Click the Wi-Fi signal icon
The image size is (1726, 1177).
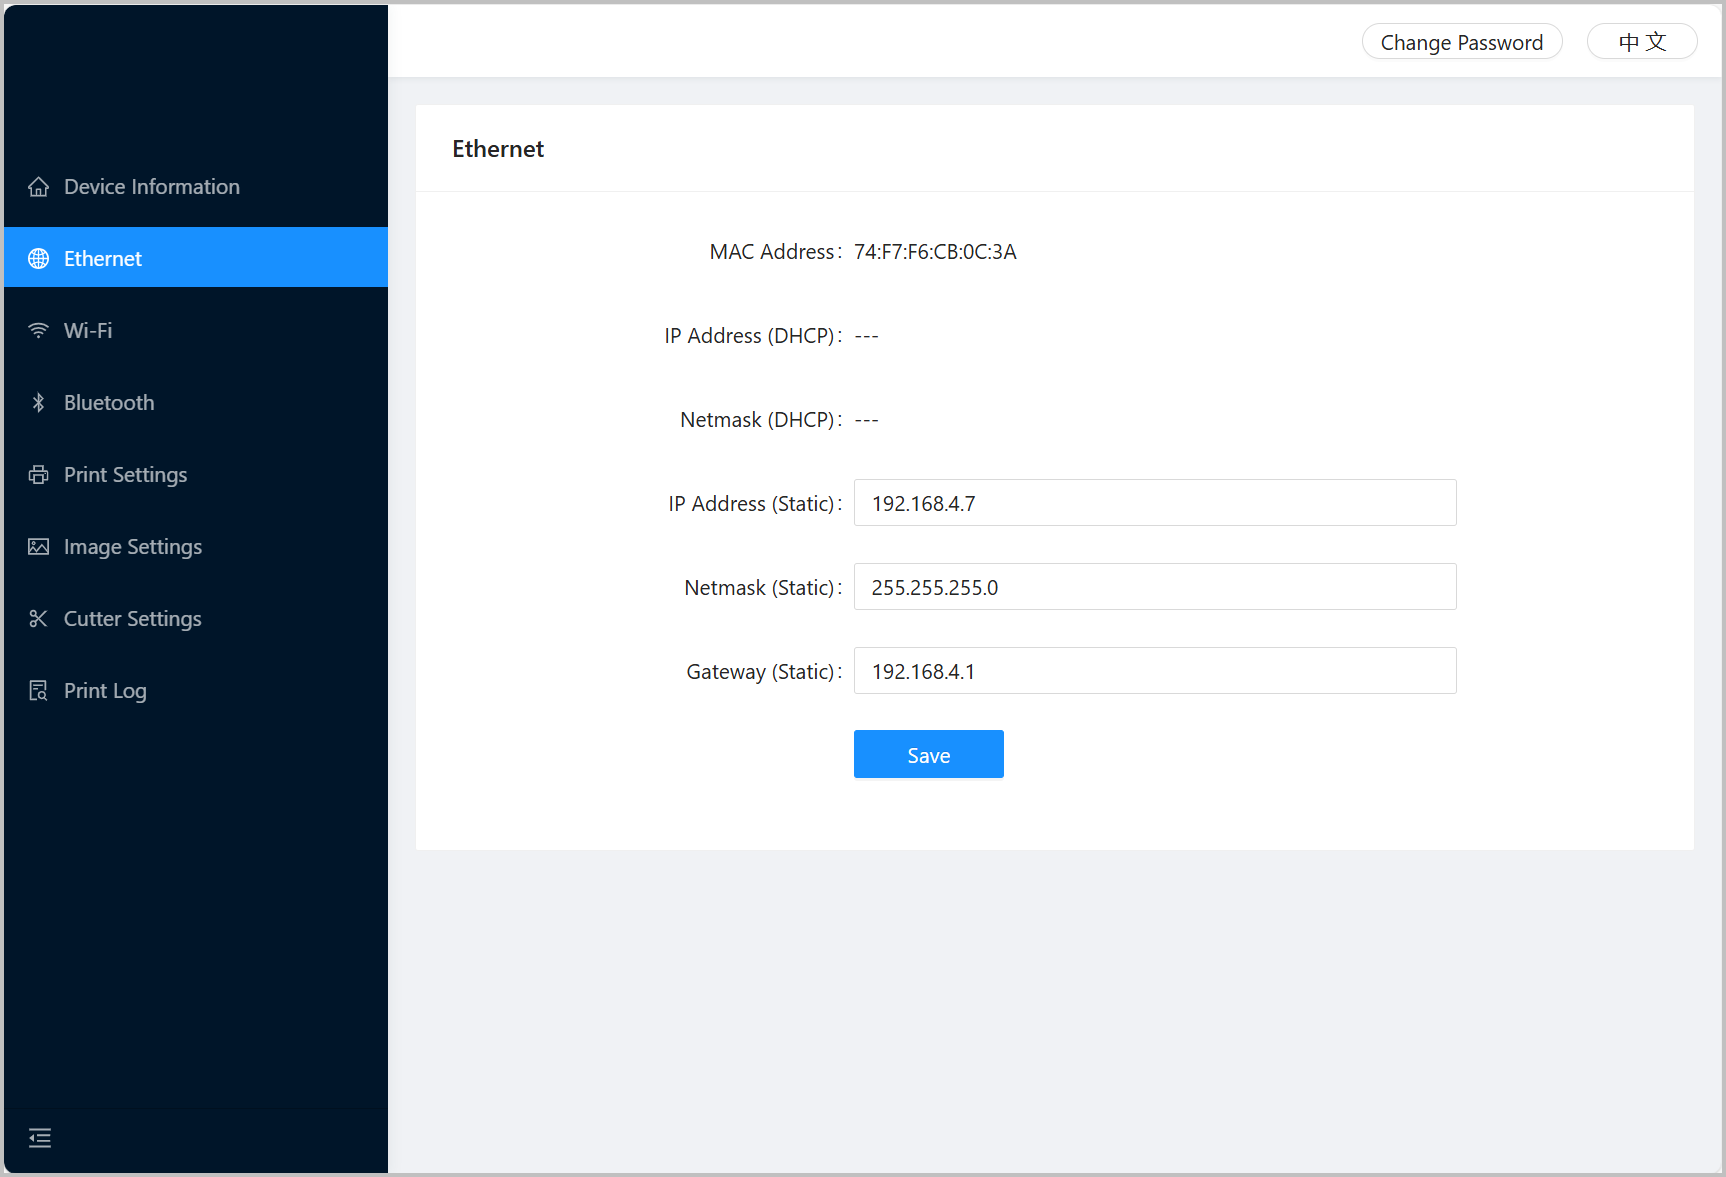click(x=38, y=331)
